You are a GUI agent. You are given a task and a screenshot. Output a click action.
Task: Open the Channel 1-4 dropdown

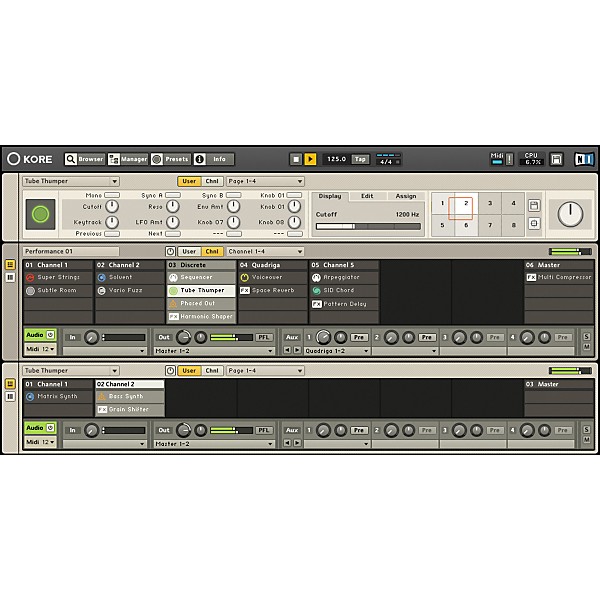click(x=265, y=251)
